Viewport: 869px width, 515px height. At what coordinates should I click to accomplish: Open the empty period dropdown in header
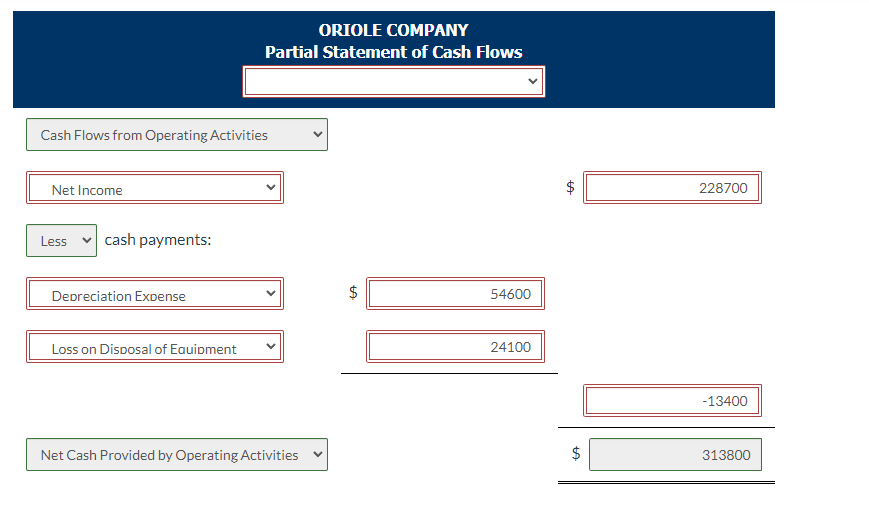[x=393, y=81]
